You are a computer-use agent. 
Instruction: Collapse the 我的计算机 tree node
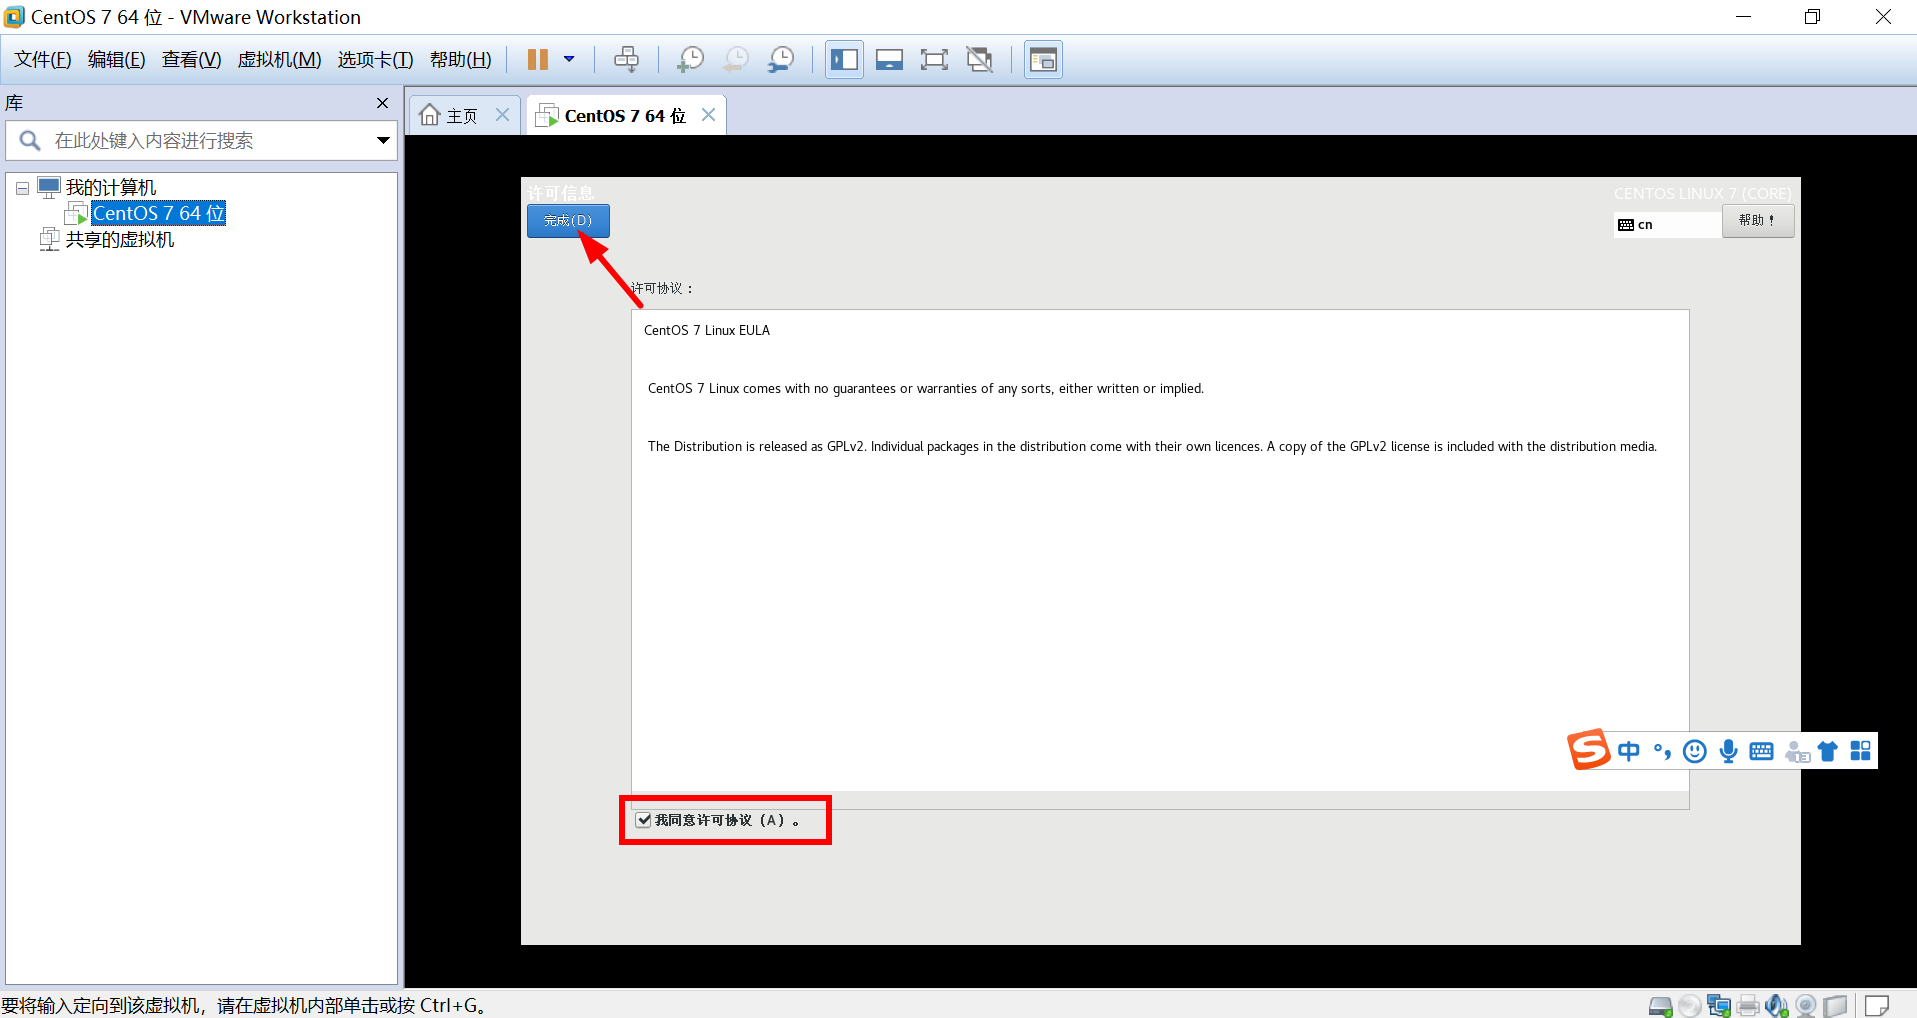point(22,188)
